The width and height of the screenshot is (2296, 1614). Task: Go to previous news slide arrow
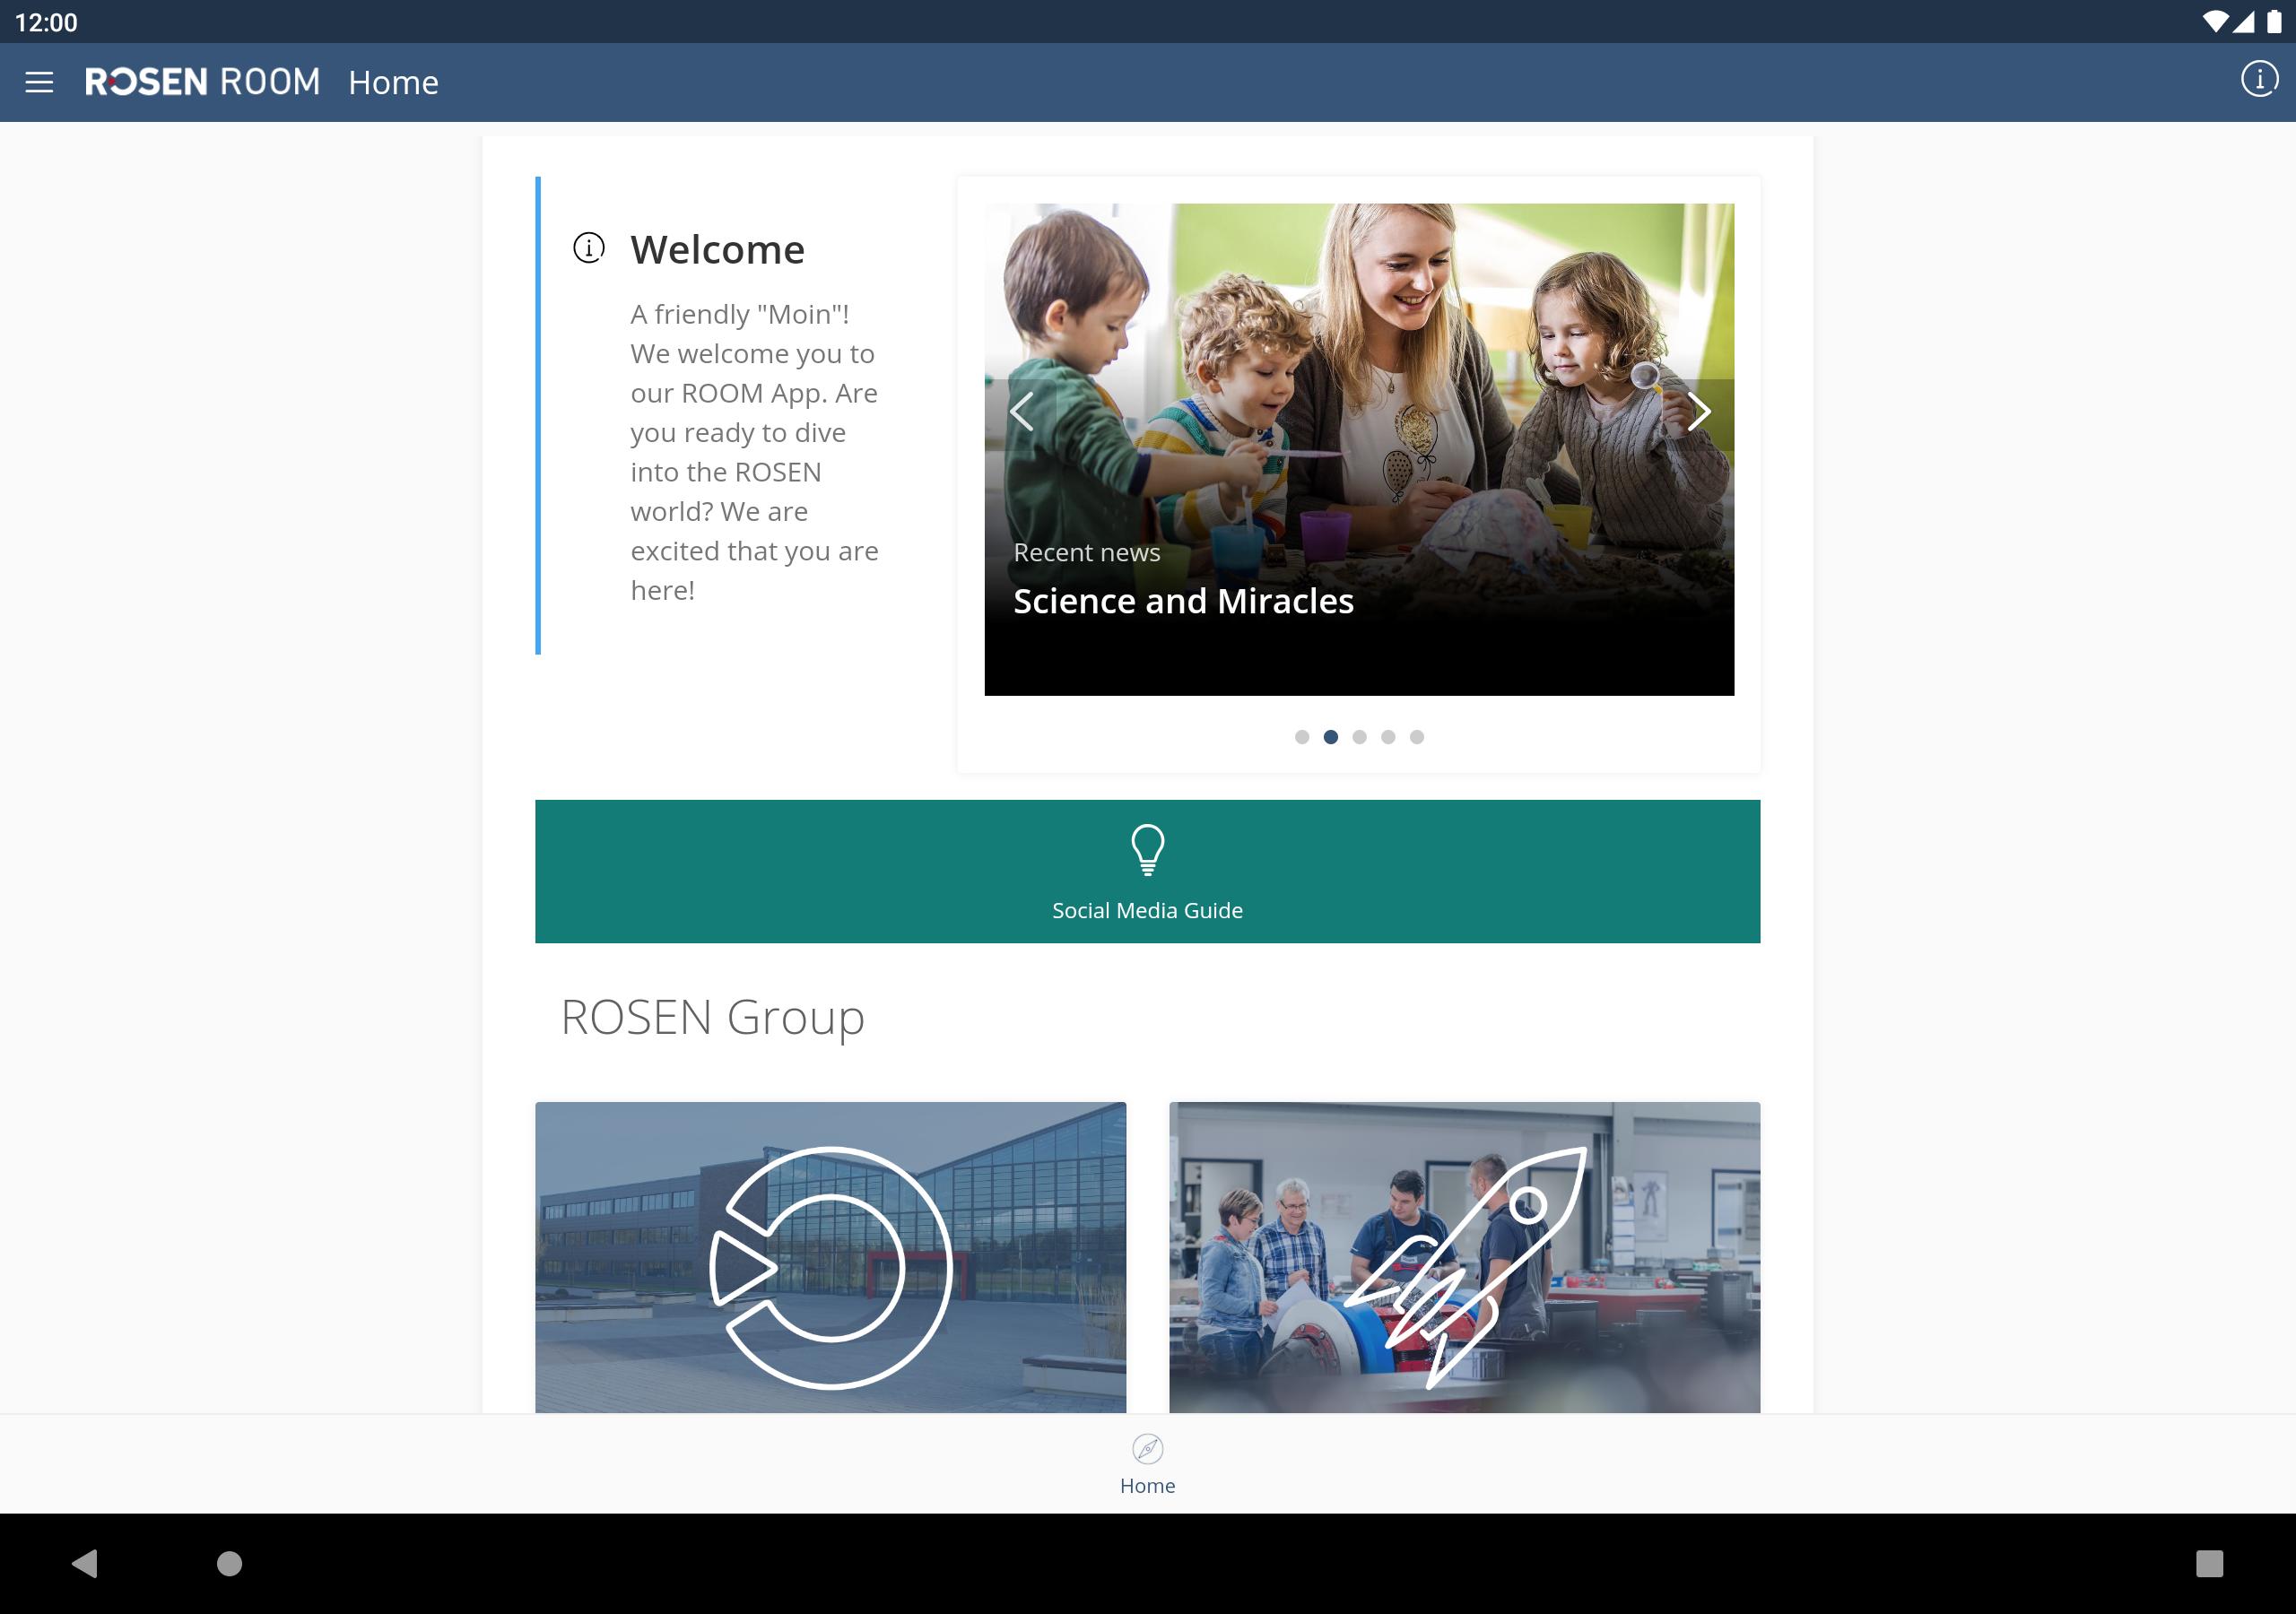pyautogui.click(x=1021, y=411)
